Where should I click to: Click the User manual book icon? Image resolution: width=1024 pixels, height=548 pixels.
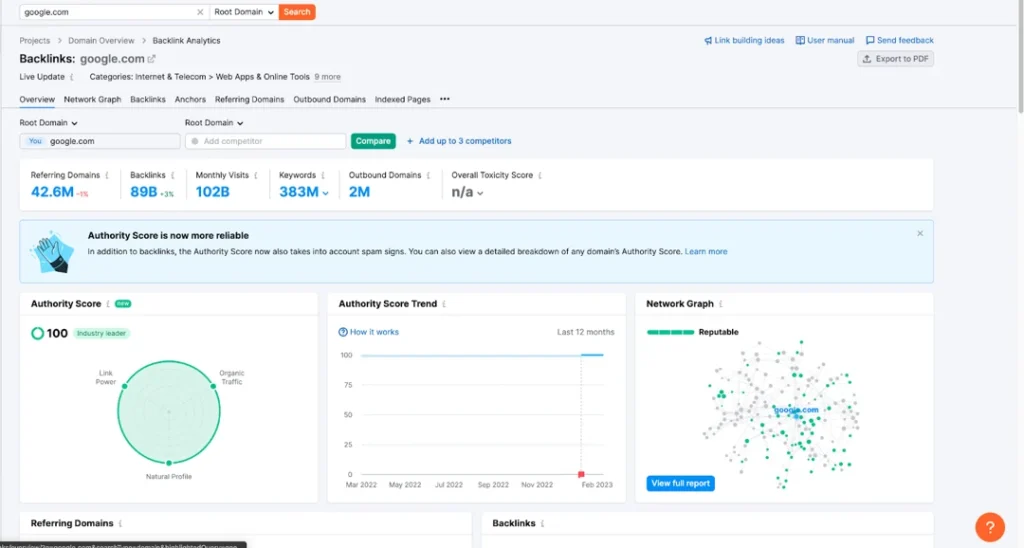pyautogui.click(x=800, y=40)
